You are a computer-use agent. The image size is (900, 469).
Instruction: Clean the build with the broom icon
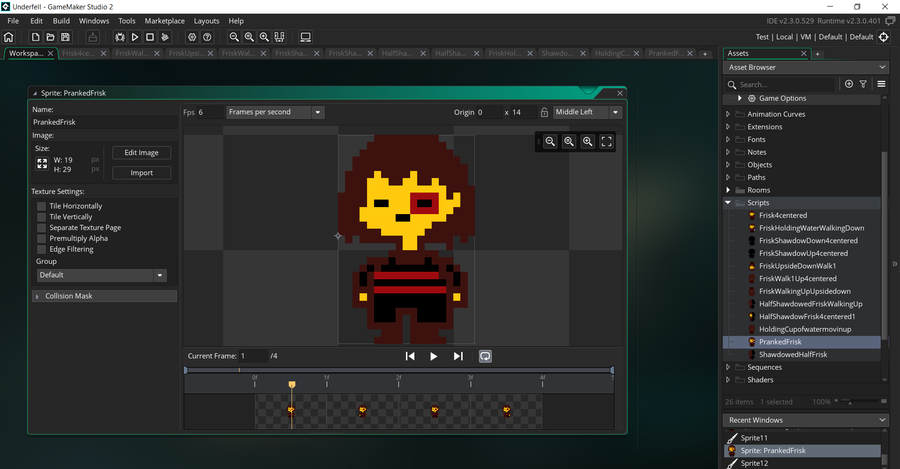coord(165,37)
